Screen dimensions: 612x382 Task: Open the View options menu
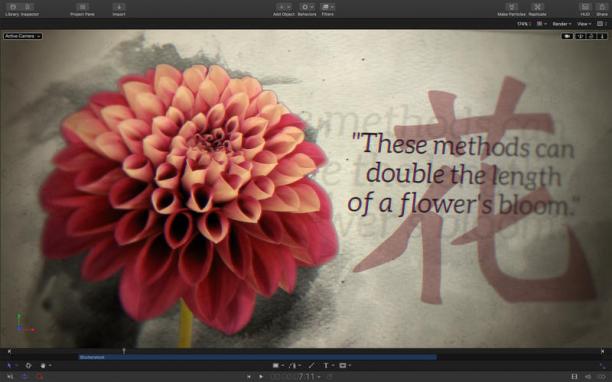(x=584, y=24)
